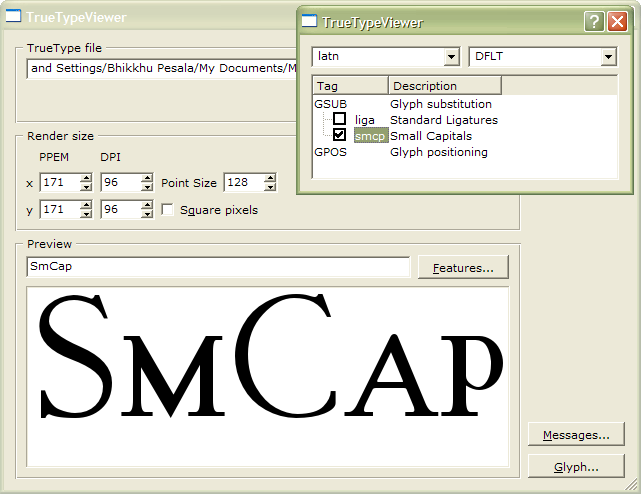The width and height of the screenshot is (641, 494).
Task: Increase the x DPI value
Action: pos(147,177)
